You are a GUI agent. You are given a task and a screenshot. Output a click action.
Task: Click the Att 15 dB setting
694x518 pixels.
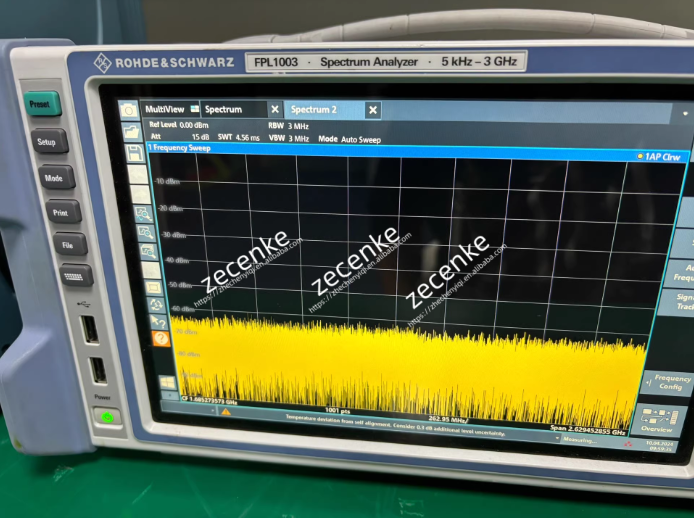tap(180, 137)
